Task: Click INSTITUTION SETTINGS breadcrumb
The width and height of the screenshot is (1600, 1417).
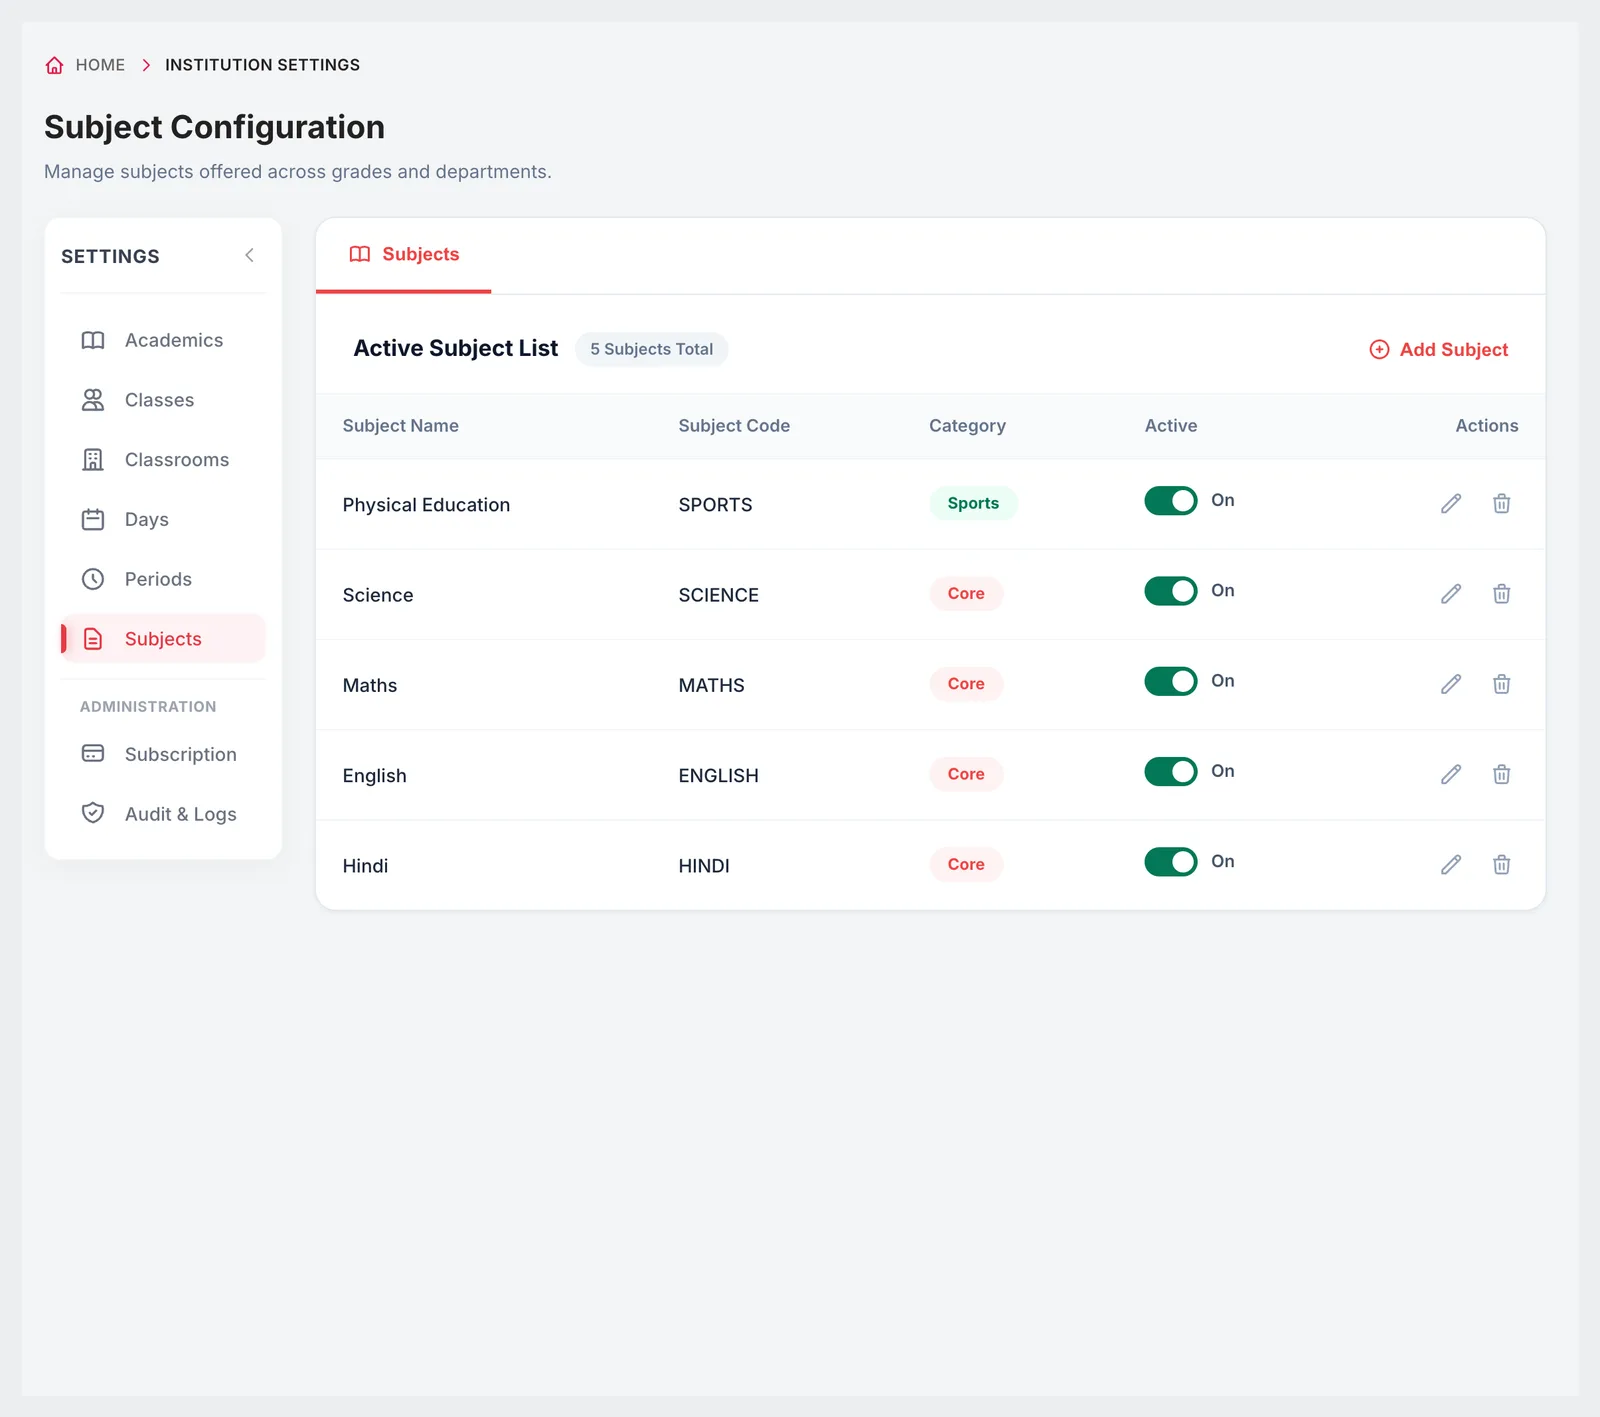Action: coord(262,65)
